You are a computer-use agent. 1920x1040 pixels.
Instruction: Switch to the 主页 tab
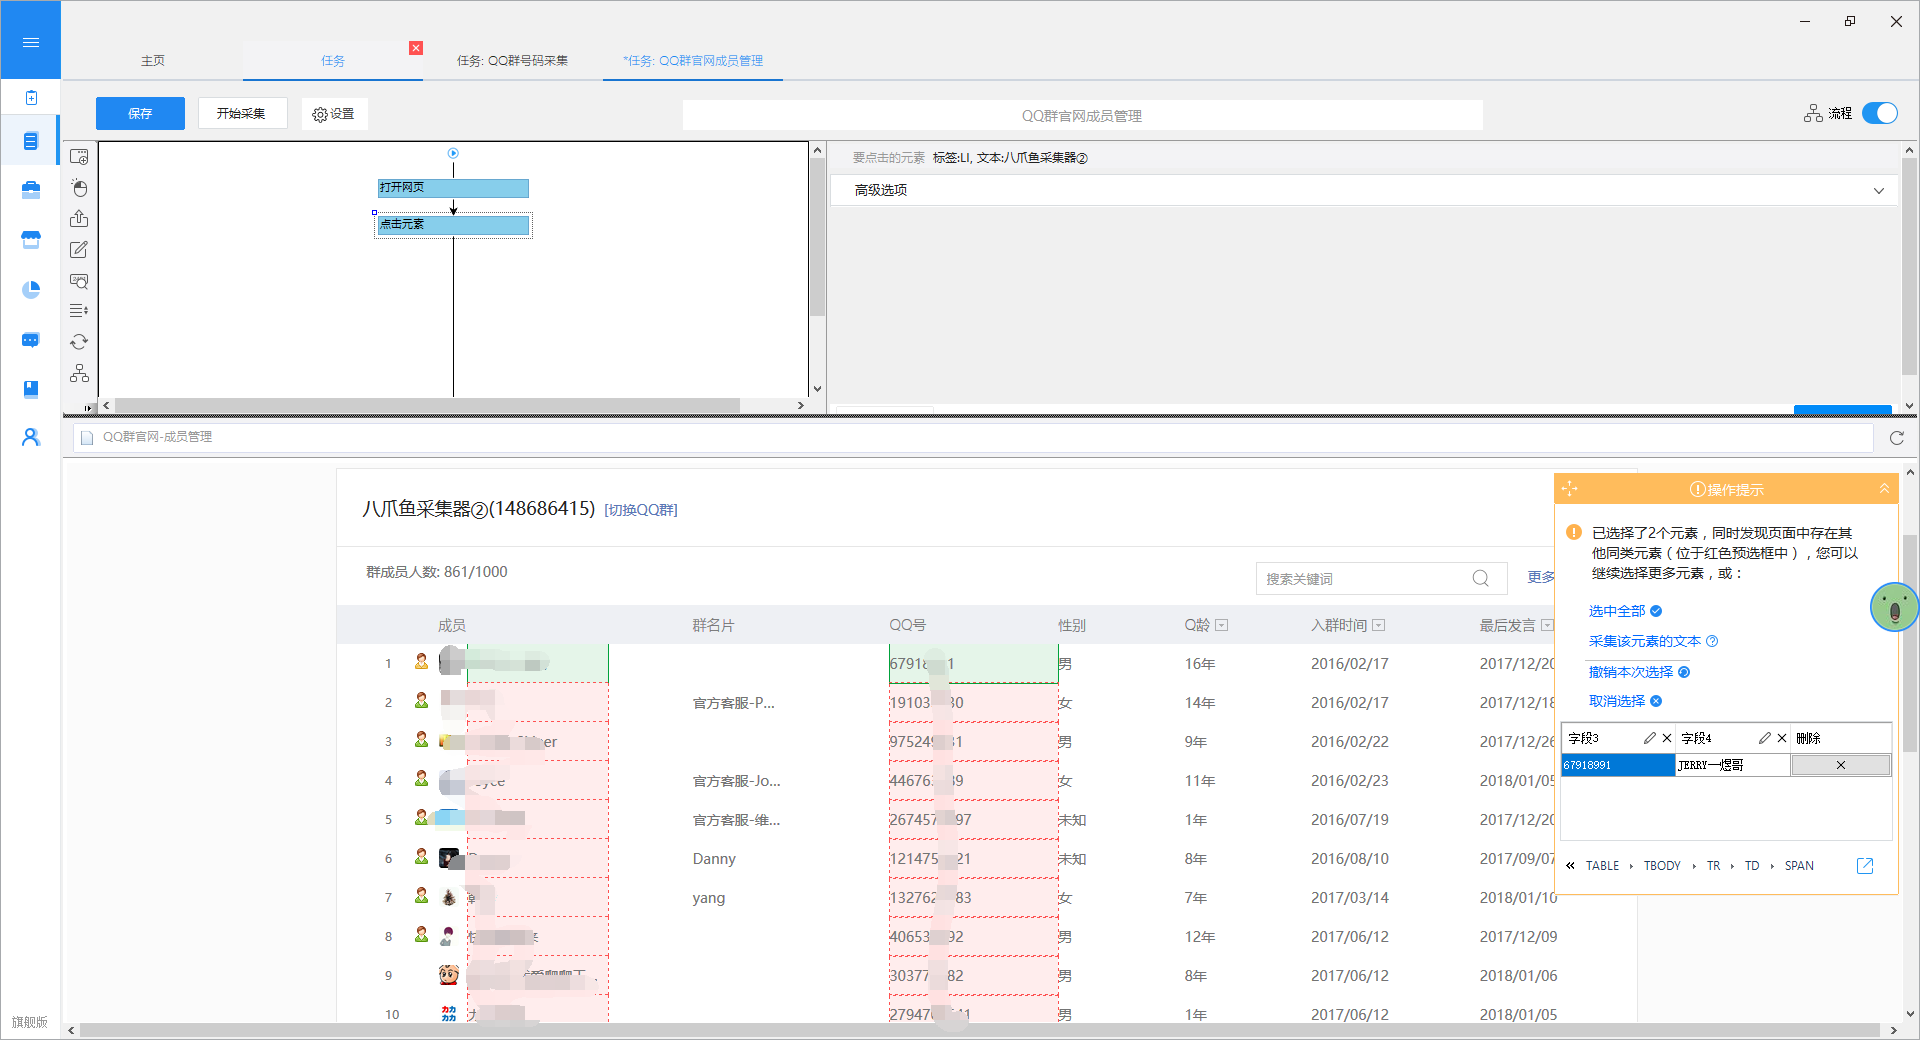click(x=153, y=61)
